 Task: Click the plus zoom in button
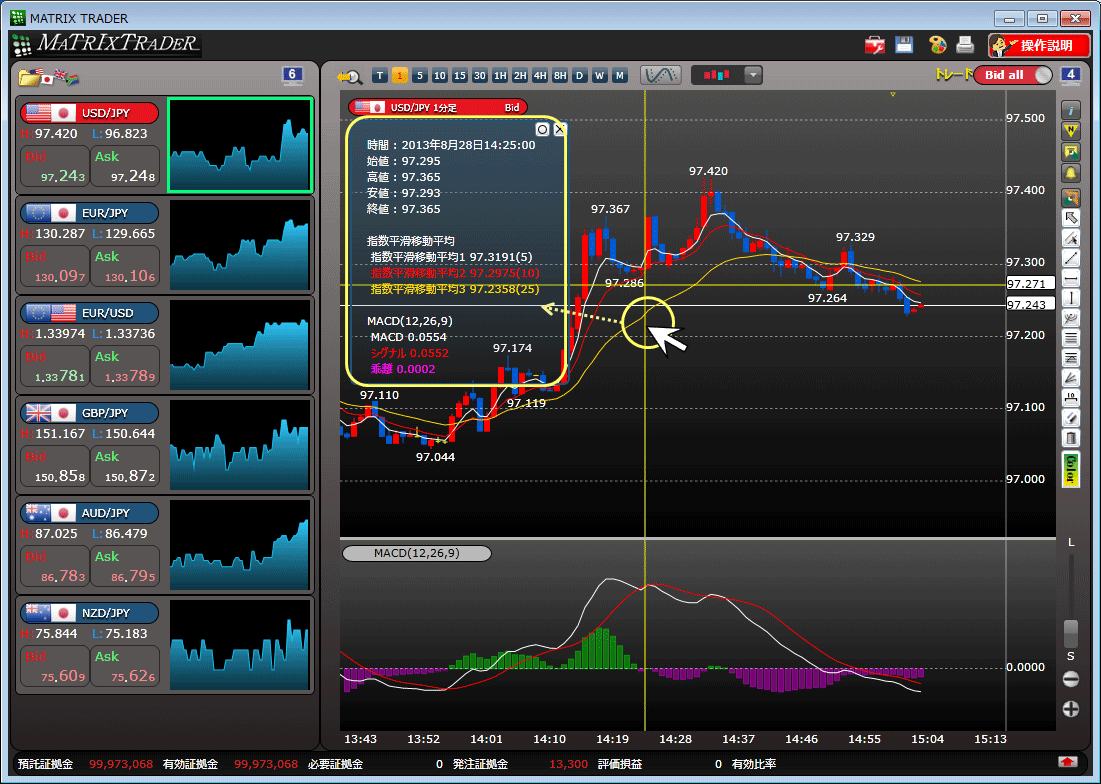(x=1071, y=709)
